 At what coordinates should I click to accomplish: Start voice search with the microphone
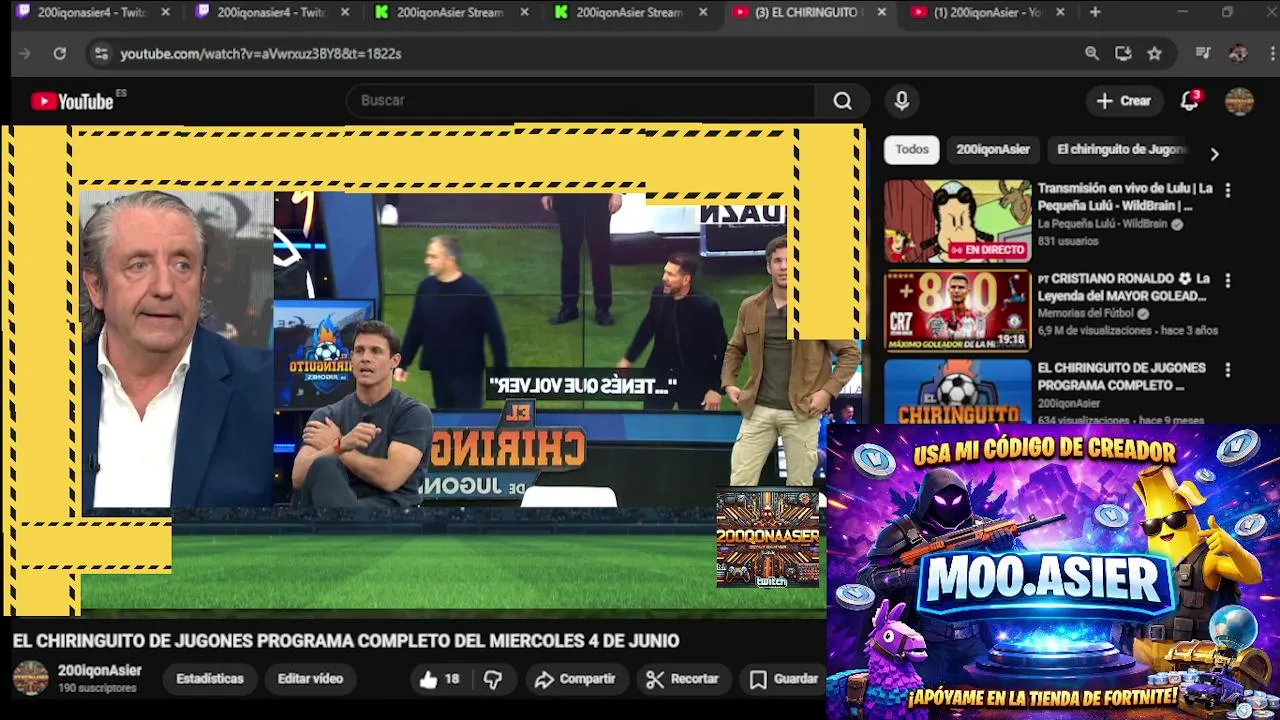coord(901,101)
